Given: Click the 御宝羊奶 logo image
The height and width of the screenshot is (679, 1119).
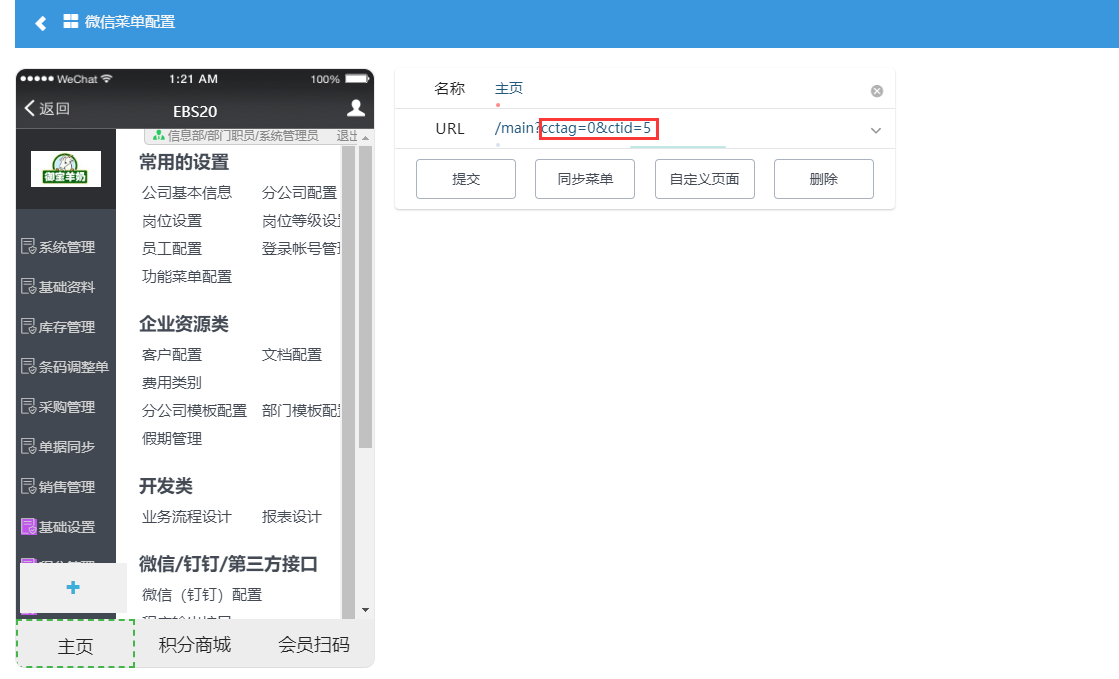Looking at the screenshot, I should click(66, 169).
